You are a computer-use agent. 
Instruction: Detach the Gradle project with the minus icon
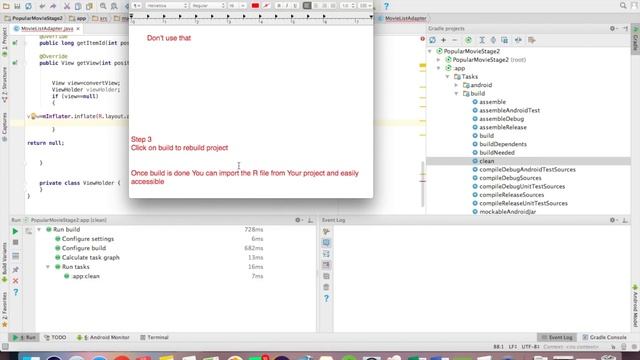coord(454,40)
